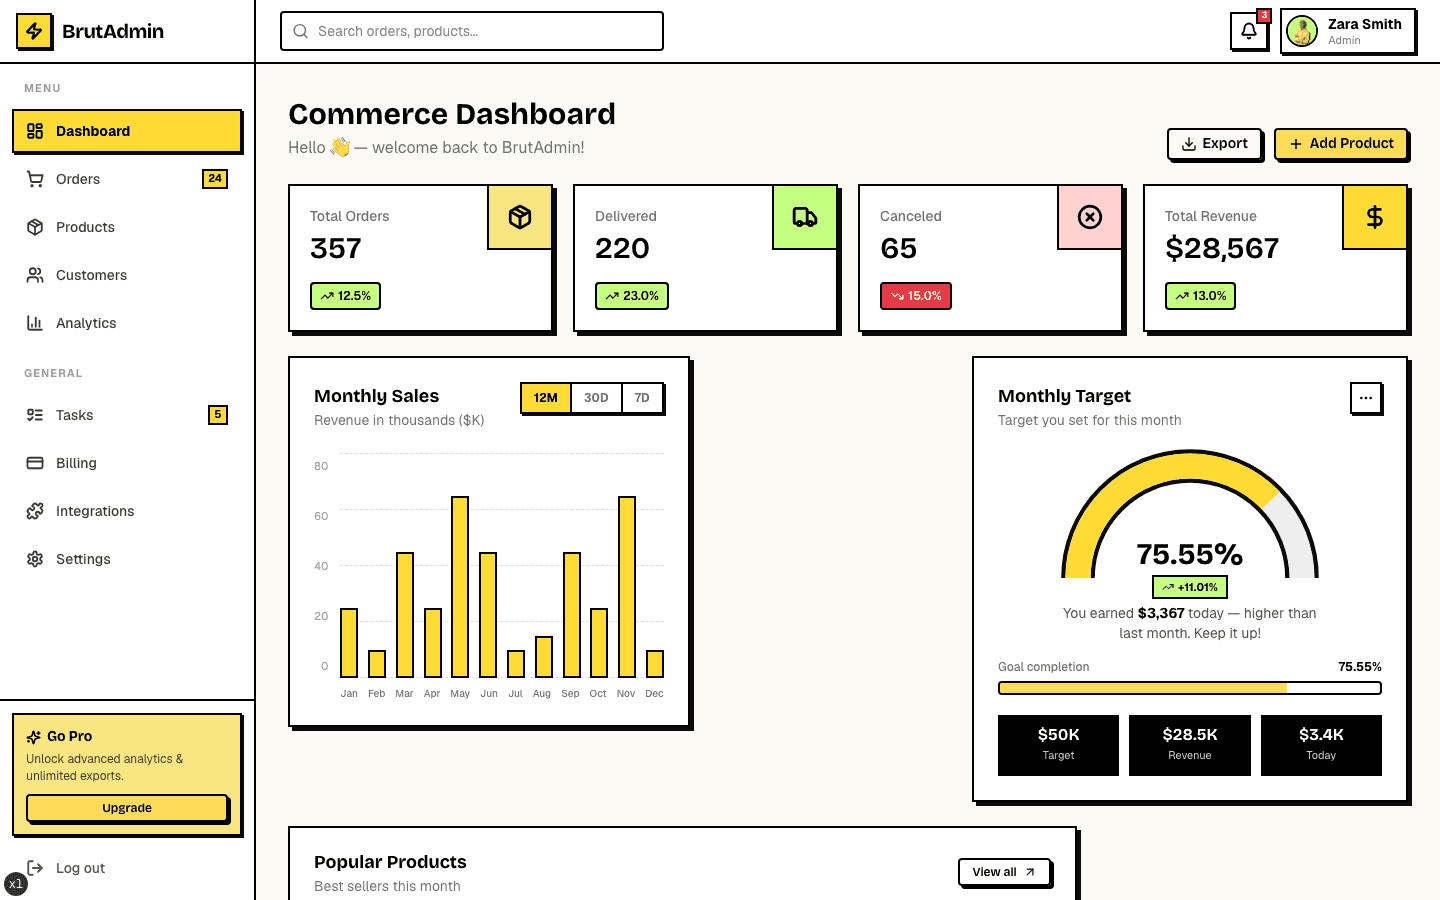The width and height of the screenshot is (1440, 900).
Task: Navigate to Customers
Action: (x=127, y=275)
